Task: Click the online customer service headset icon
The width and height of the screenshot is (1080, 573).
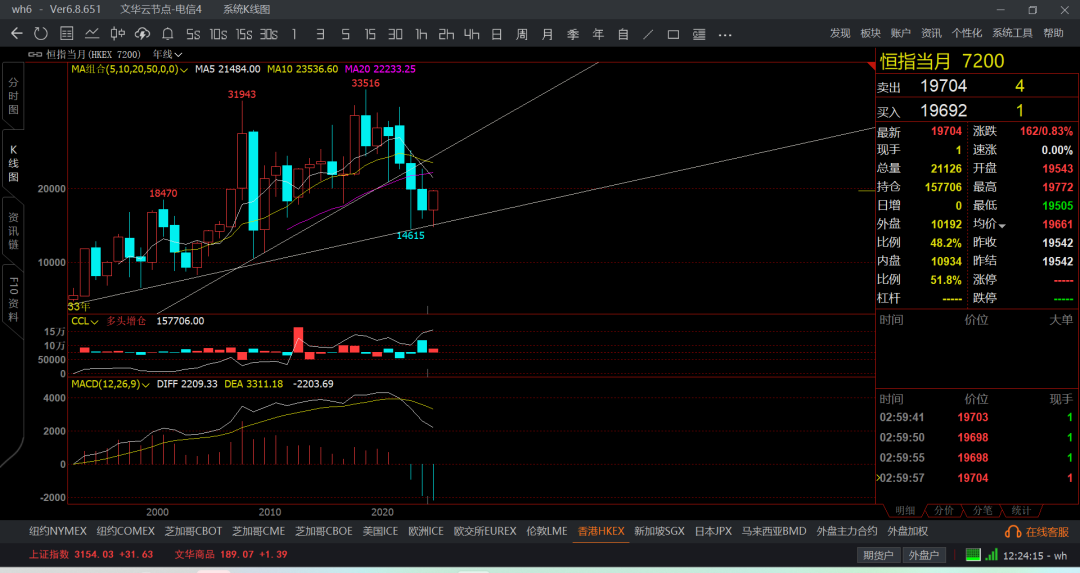Action: (x=1012, y=532)
